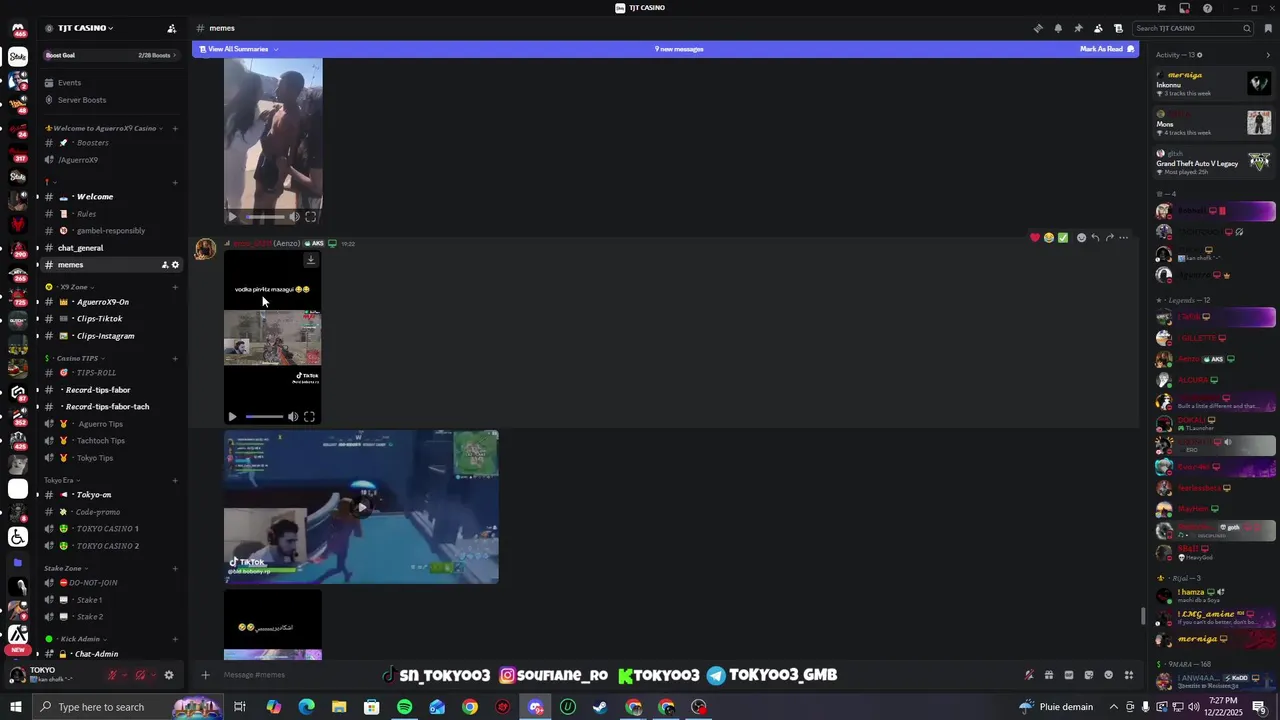
Task: Click the chat scrollbar thumb
Action: 1143,616
